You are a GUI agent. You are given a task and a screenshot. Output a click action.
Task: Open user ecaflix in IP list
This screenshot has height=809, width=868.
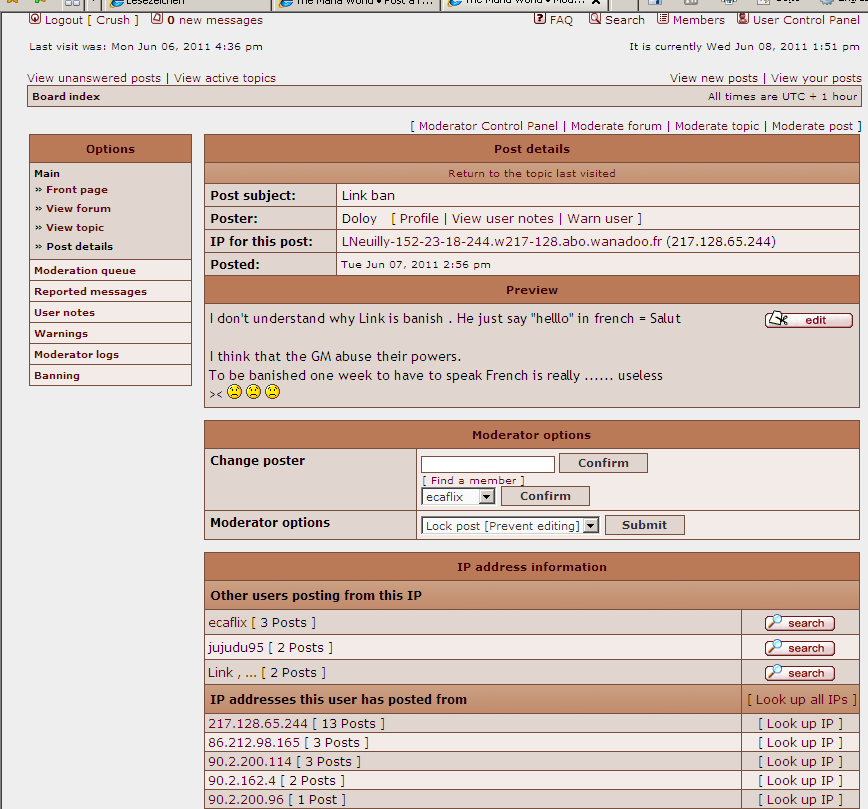click(228, 622)
